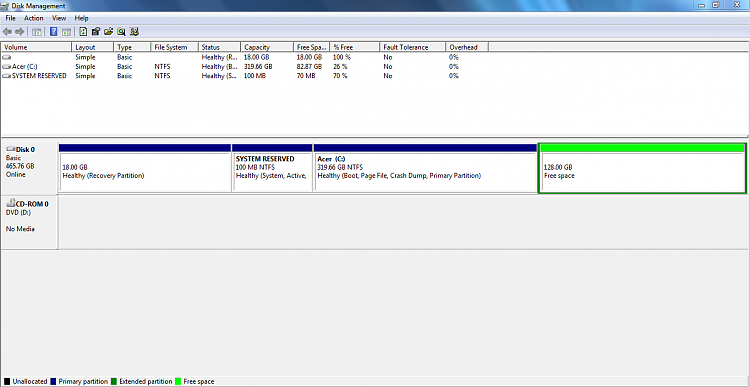The width and height of the screenshot is (750, 387).
Task: Toggle the Show/Hide Console Tree icon
Action: coord(36,32)
